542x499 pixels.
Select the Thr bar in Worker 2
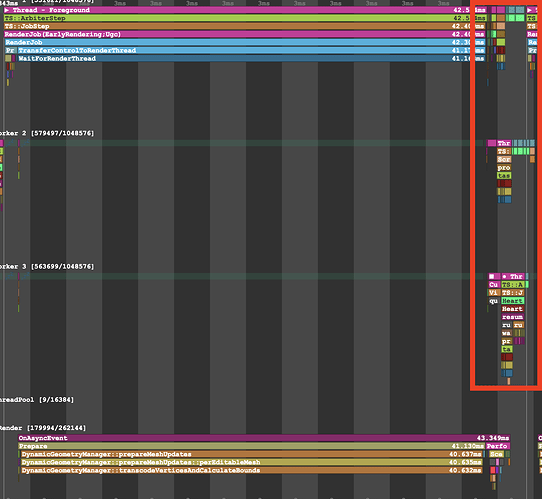504,143
